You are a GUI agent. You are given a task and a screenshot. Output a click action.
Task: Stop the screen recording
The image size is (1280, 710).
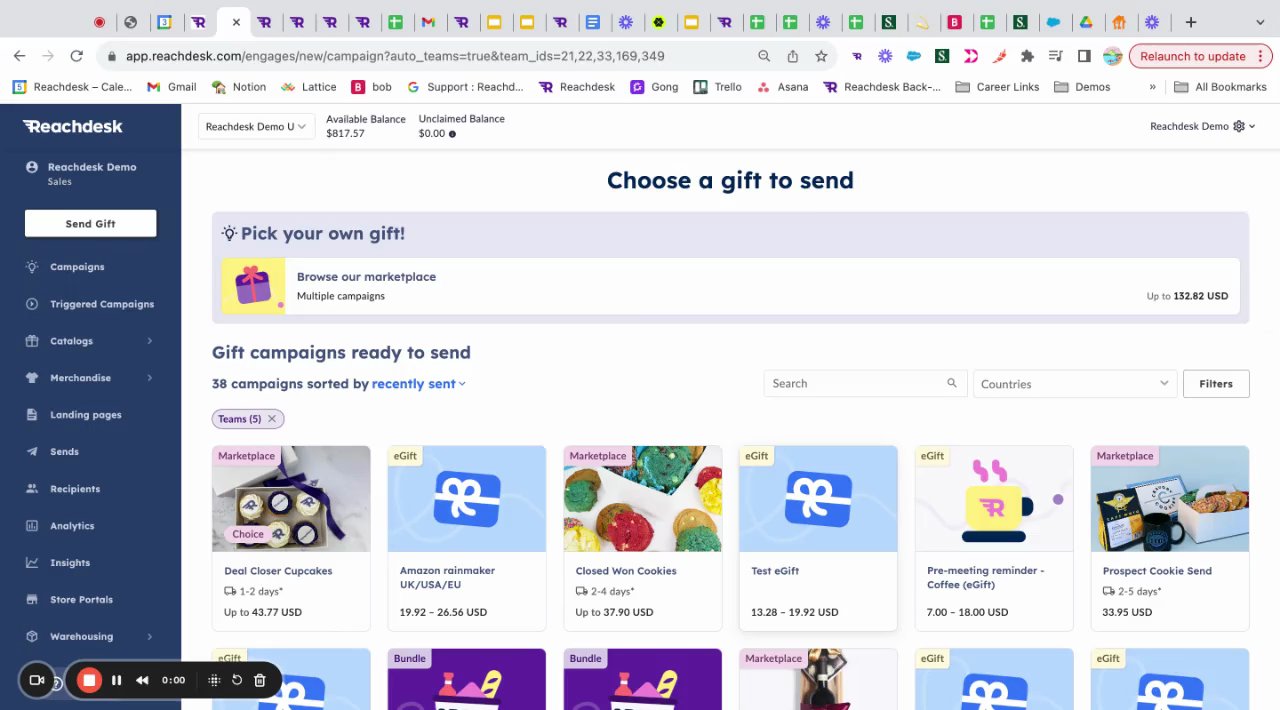click(89, 680)
